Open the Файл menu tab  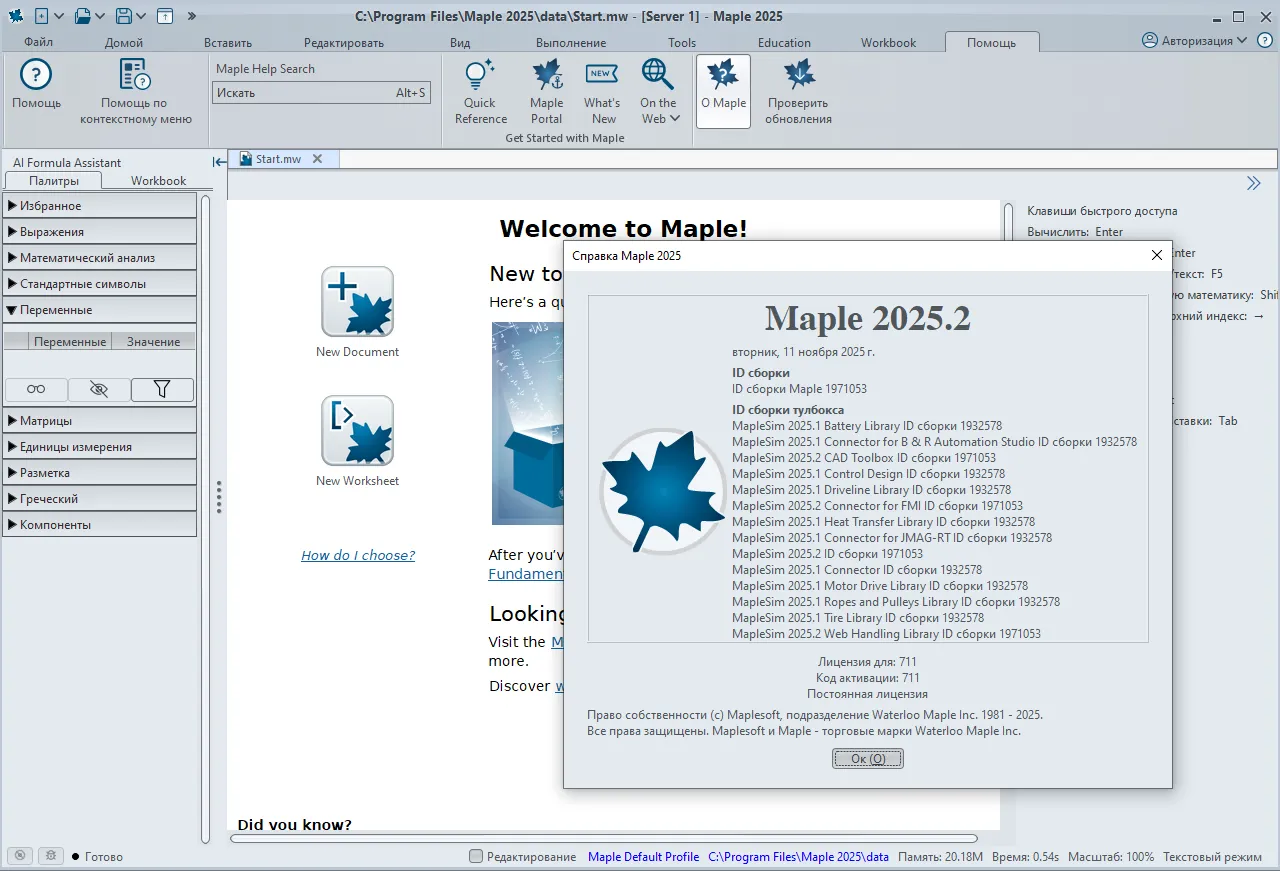[39, 43]
